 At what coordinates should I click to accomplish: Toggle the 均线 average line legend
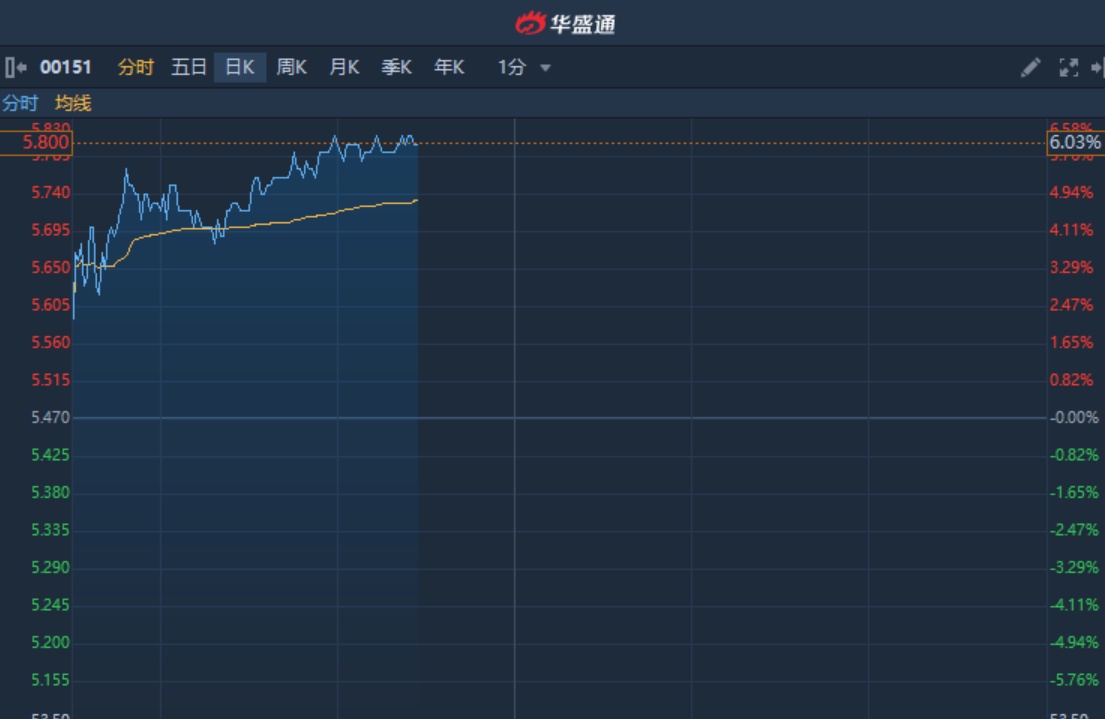tap(73, 103)
